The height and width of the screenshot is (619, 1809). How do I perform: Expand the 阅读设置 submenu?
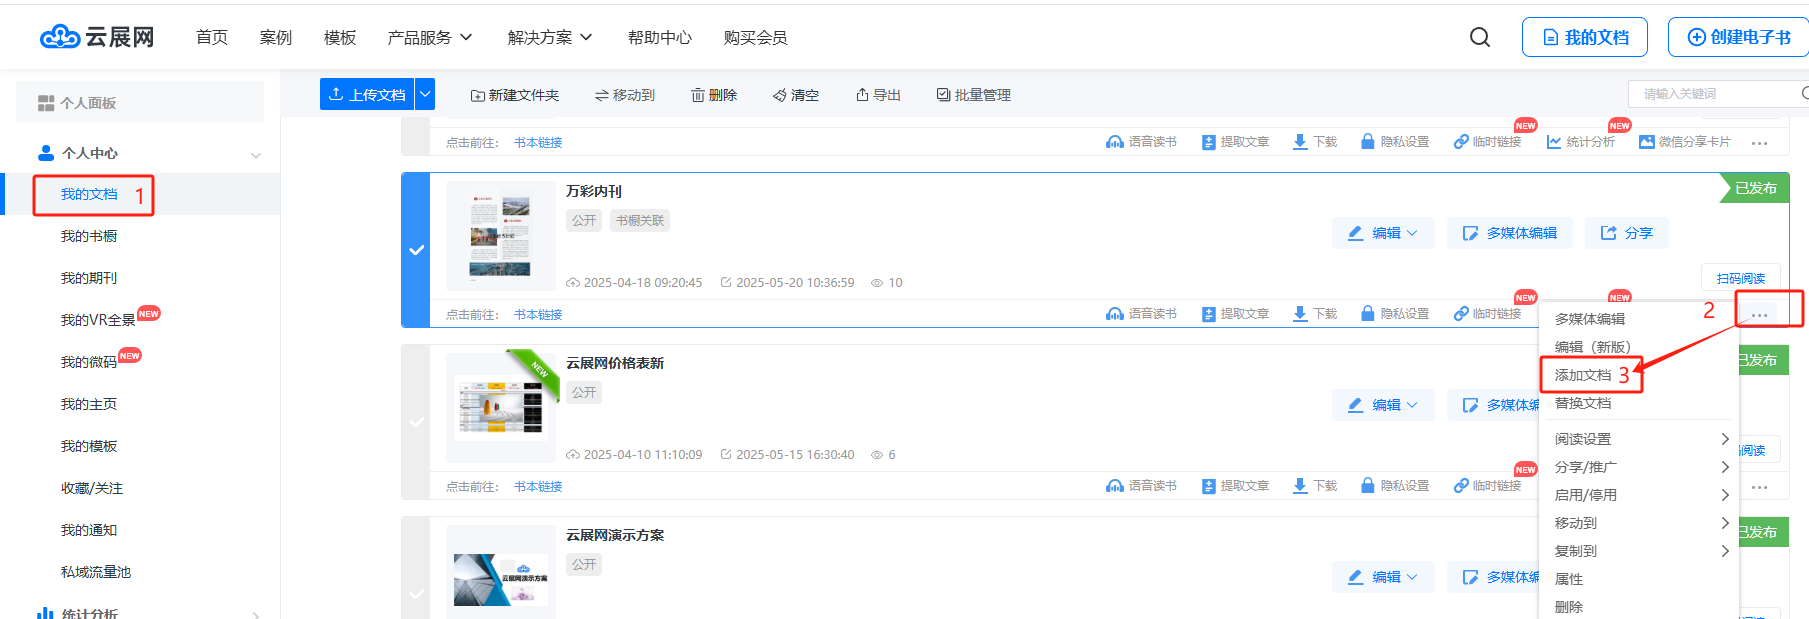click(1640, 439)
